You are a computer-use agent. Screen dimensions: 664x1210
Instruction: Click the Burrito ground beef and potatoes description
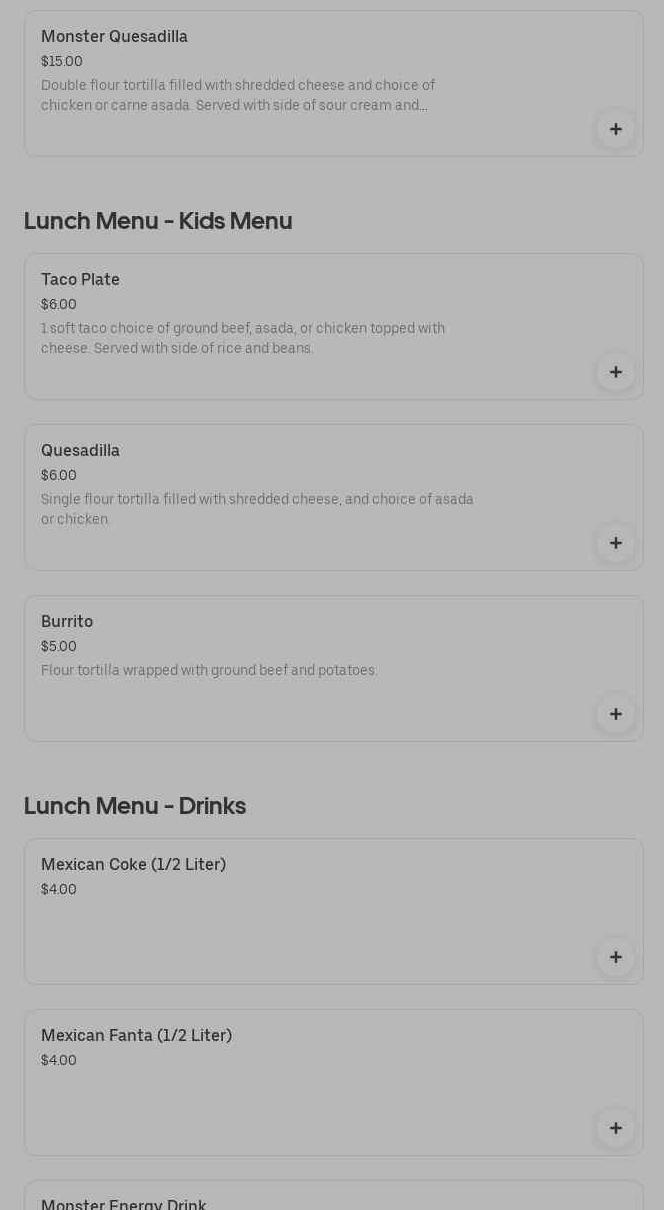pyautogui.click(x=209, y=671)
